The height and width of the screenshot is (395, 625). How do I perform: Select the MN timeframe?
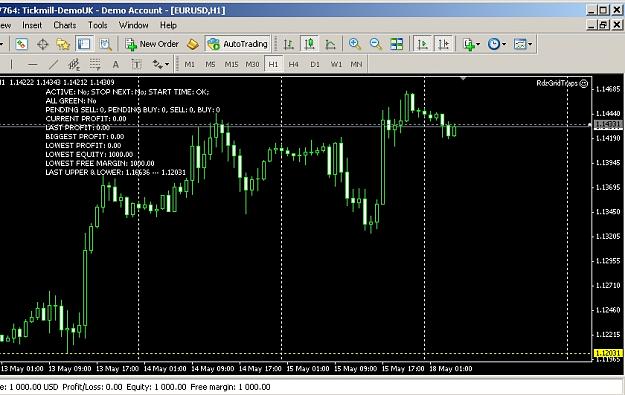click(x=356, y=64)
